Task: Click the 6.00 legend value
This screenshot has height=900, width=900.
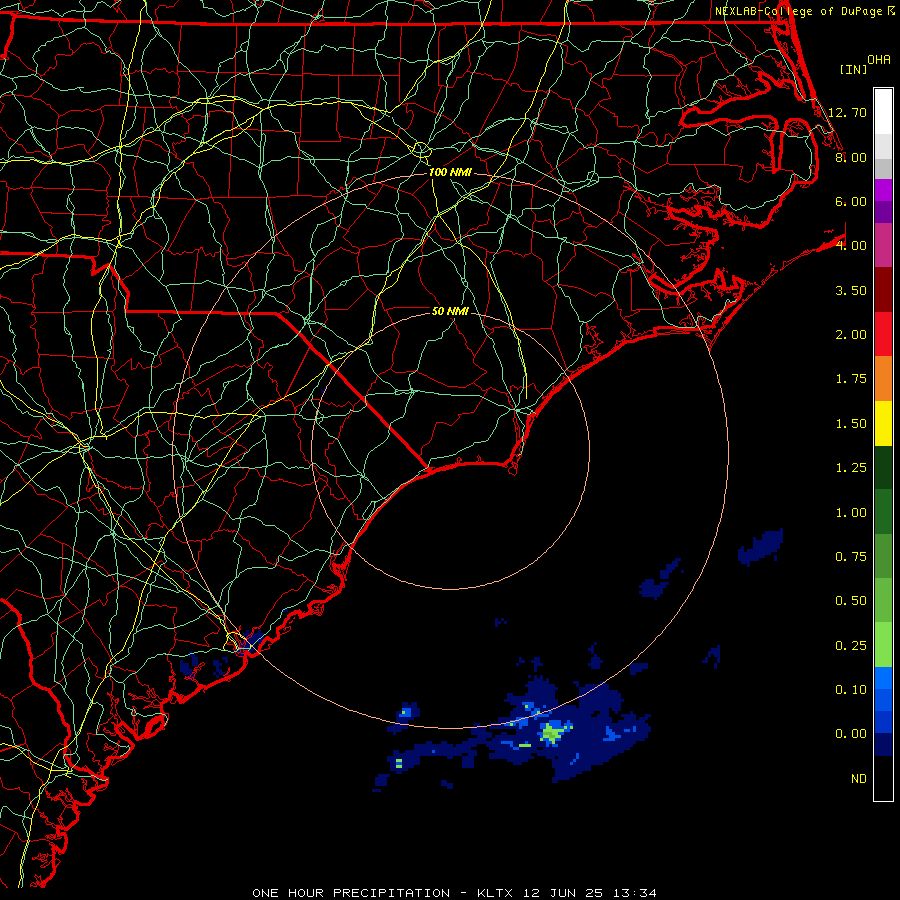Action: tap(851, 201)
